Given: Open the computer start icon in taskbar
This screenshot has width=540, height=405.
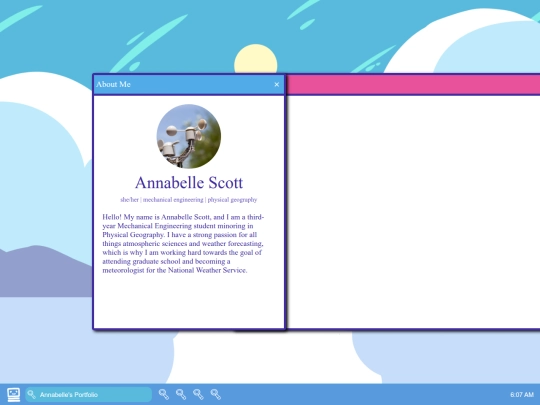Looking at the screenshot, I should 13,394.
